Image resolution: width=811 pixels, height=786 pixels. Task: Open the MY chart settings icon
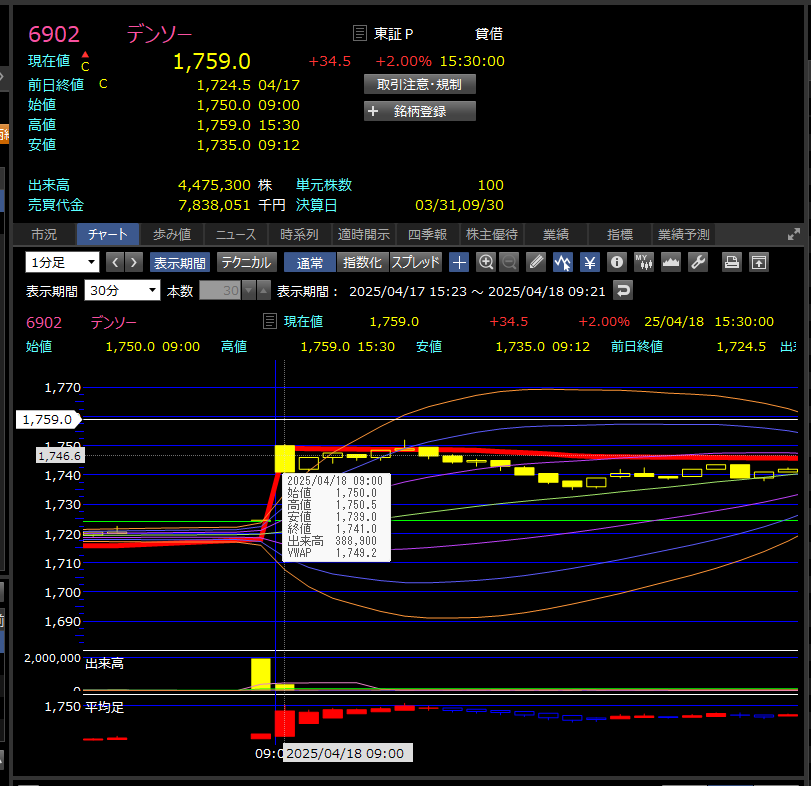pos(643,263)
